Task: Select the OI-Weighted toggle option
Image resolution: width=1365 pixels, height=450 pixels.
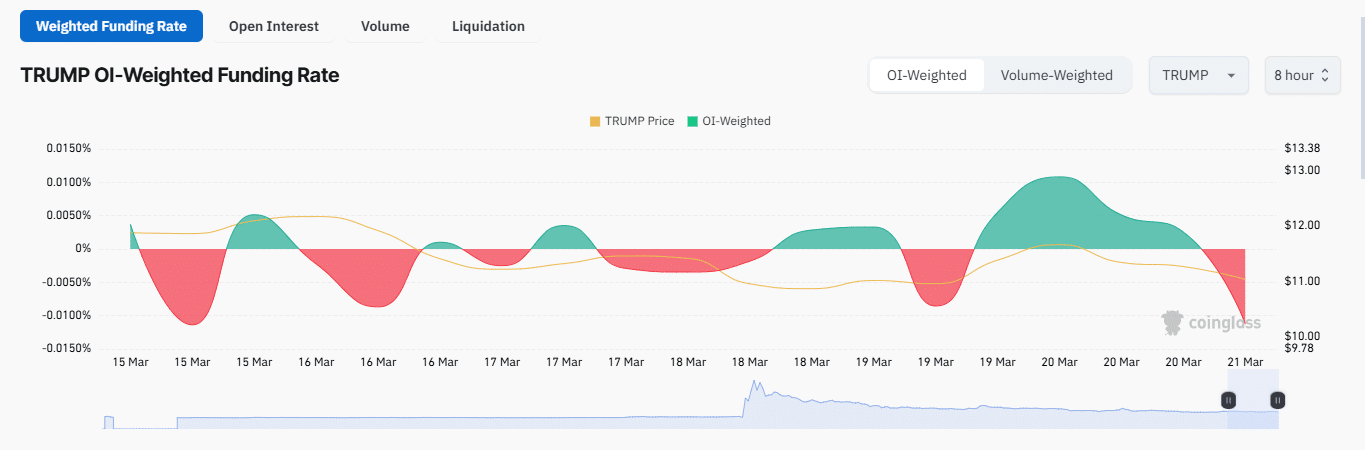Action: pyautogui.click(x=926, y=75)
